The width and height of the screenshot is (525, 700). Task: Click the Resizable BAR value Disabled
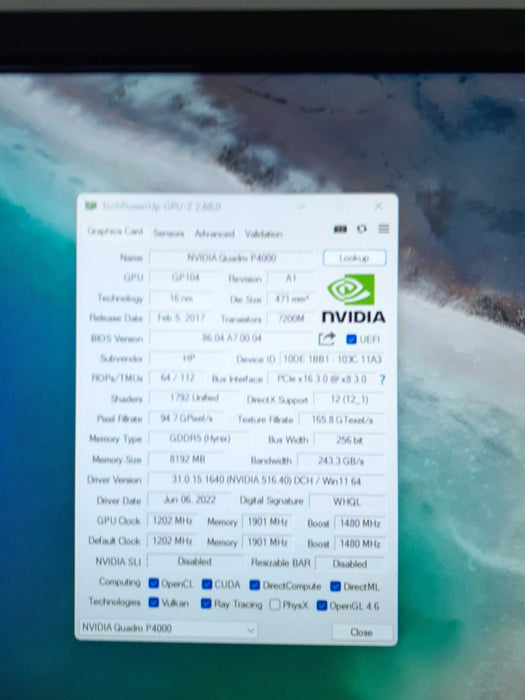pos(350,564)
